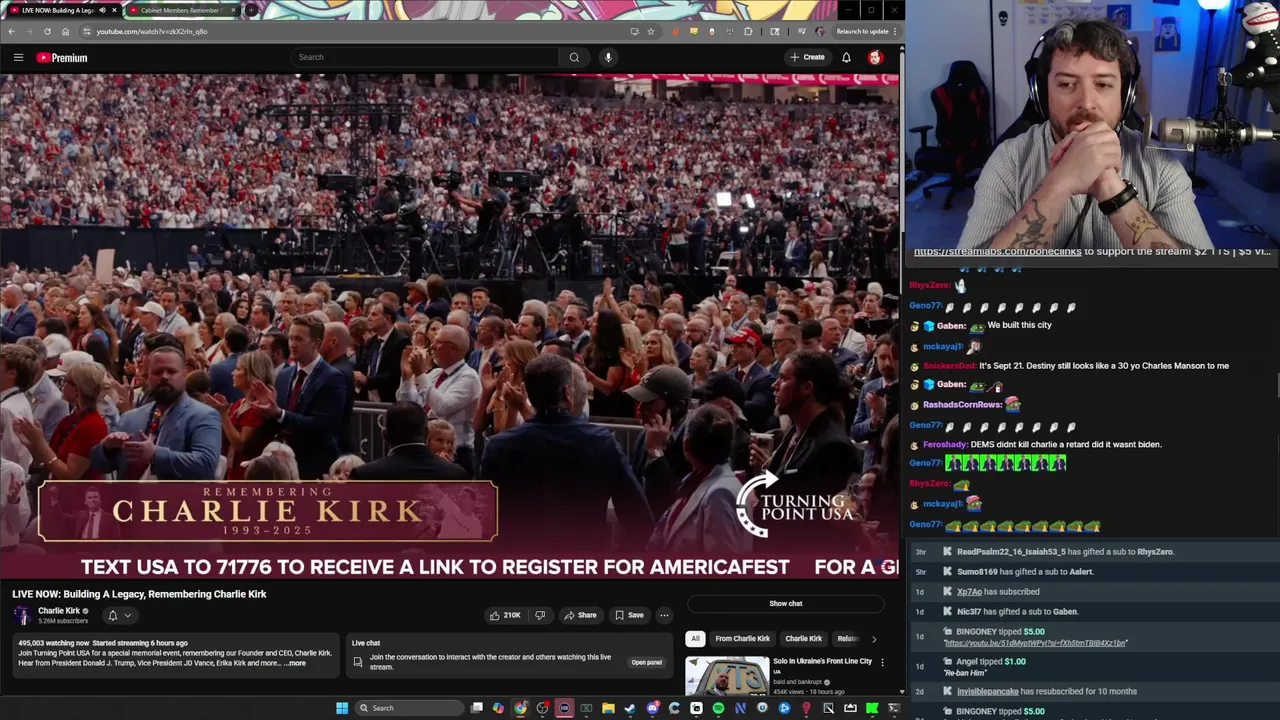Expand the description with ...more

295,663
